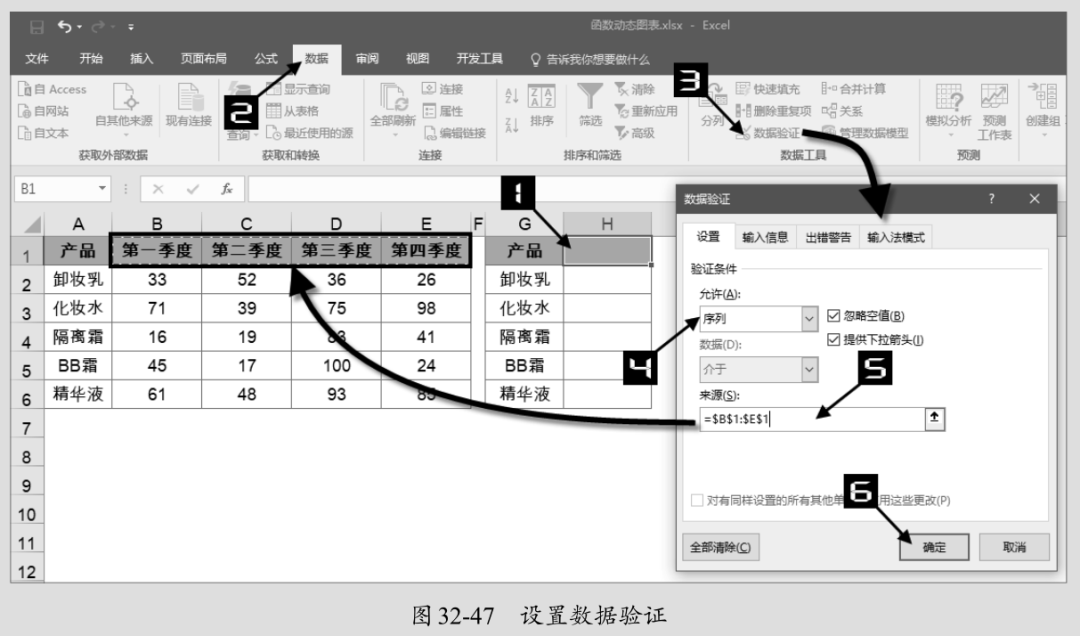Click the 连接 button with link icon
Viewport: 1080px width, 636px height.
pos(443,89)
